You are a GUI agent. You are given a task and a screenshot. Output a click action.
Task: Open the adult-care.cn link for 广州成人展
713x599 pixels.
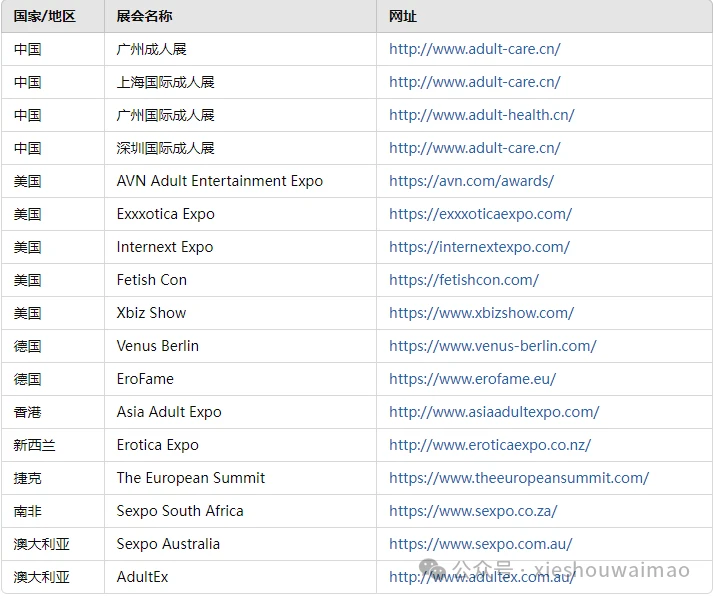[475, 49]
